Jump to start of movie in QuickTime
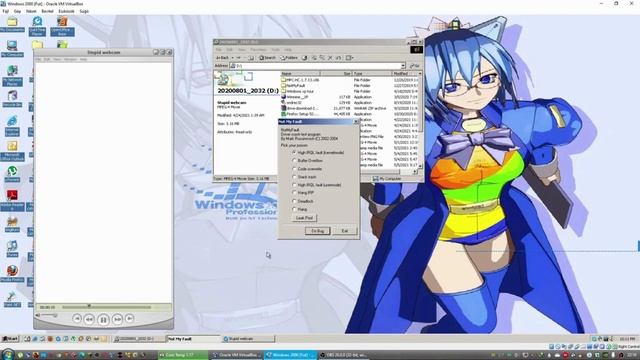 pos(77,318)
